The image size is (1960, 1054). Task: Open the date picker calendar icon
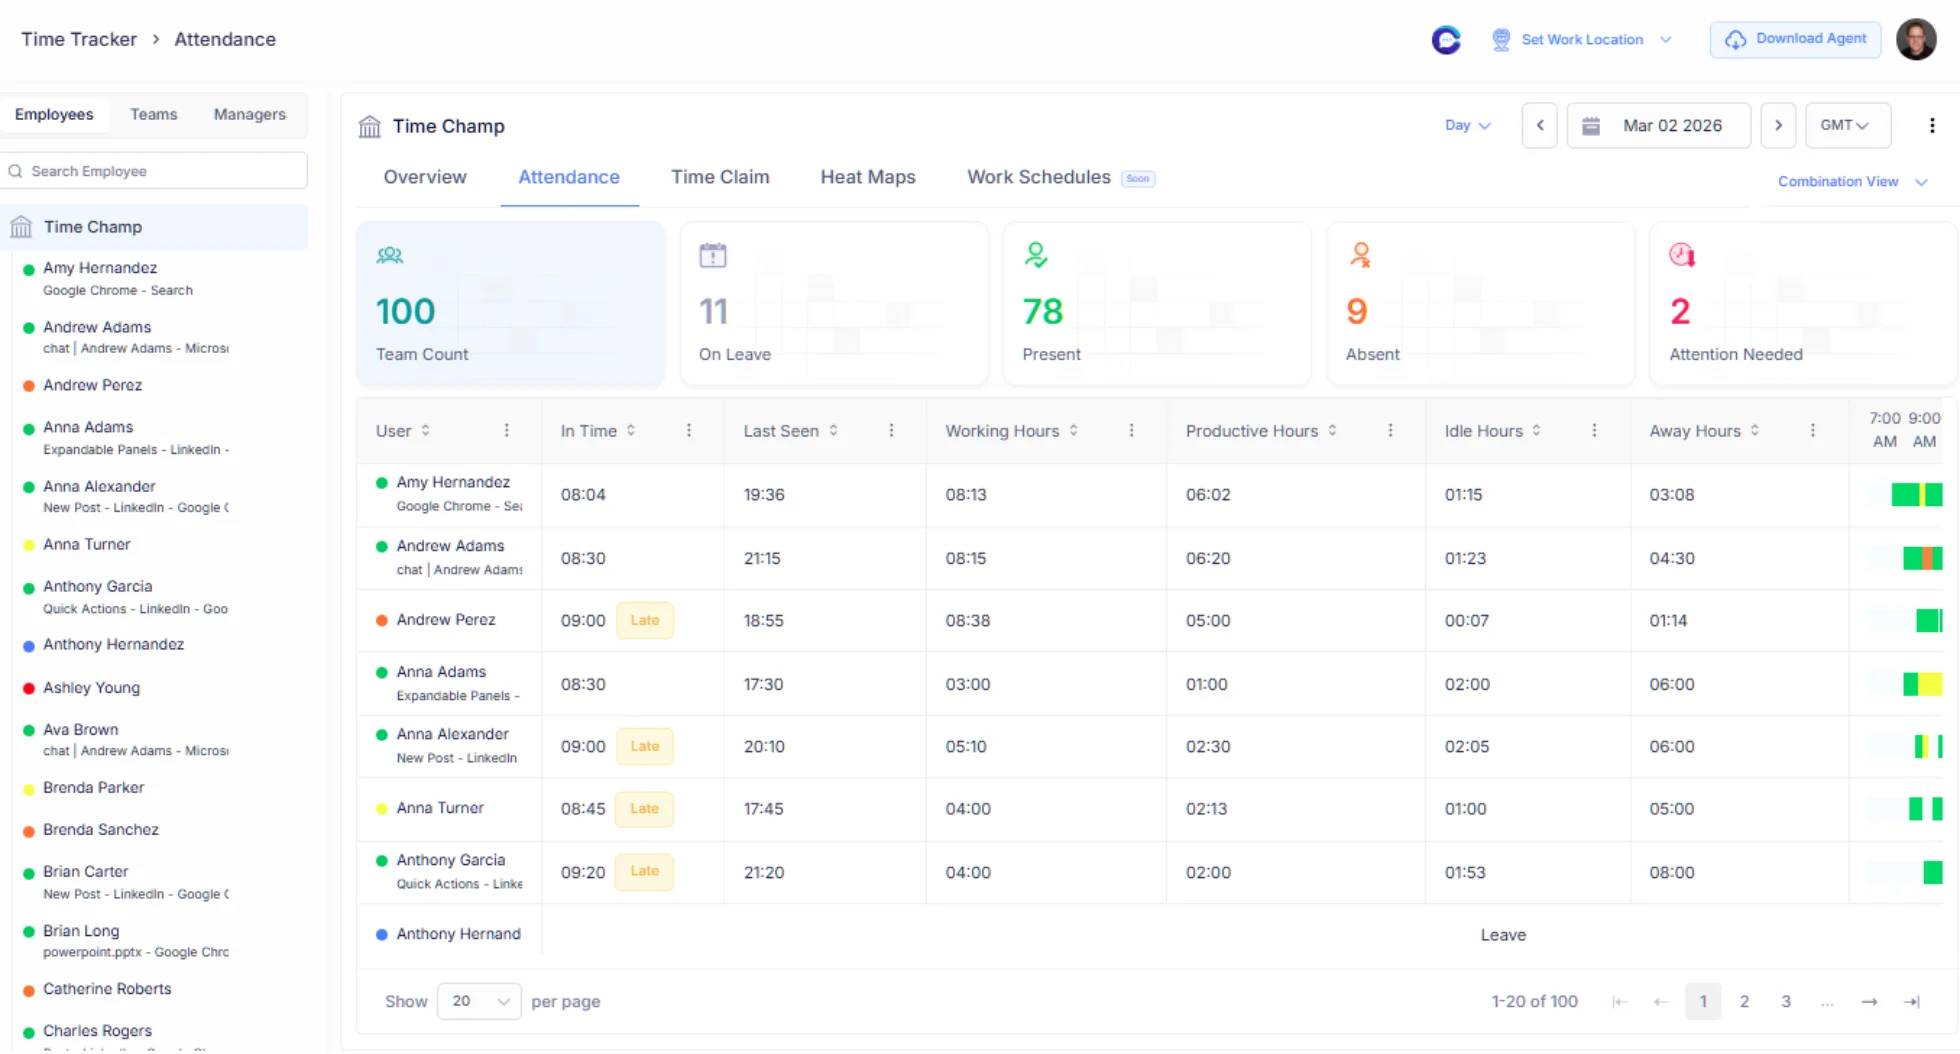(1591, 125)
